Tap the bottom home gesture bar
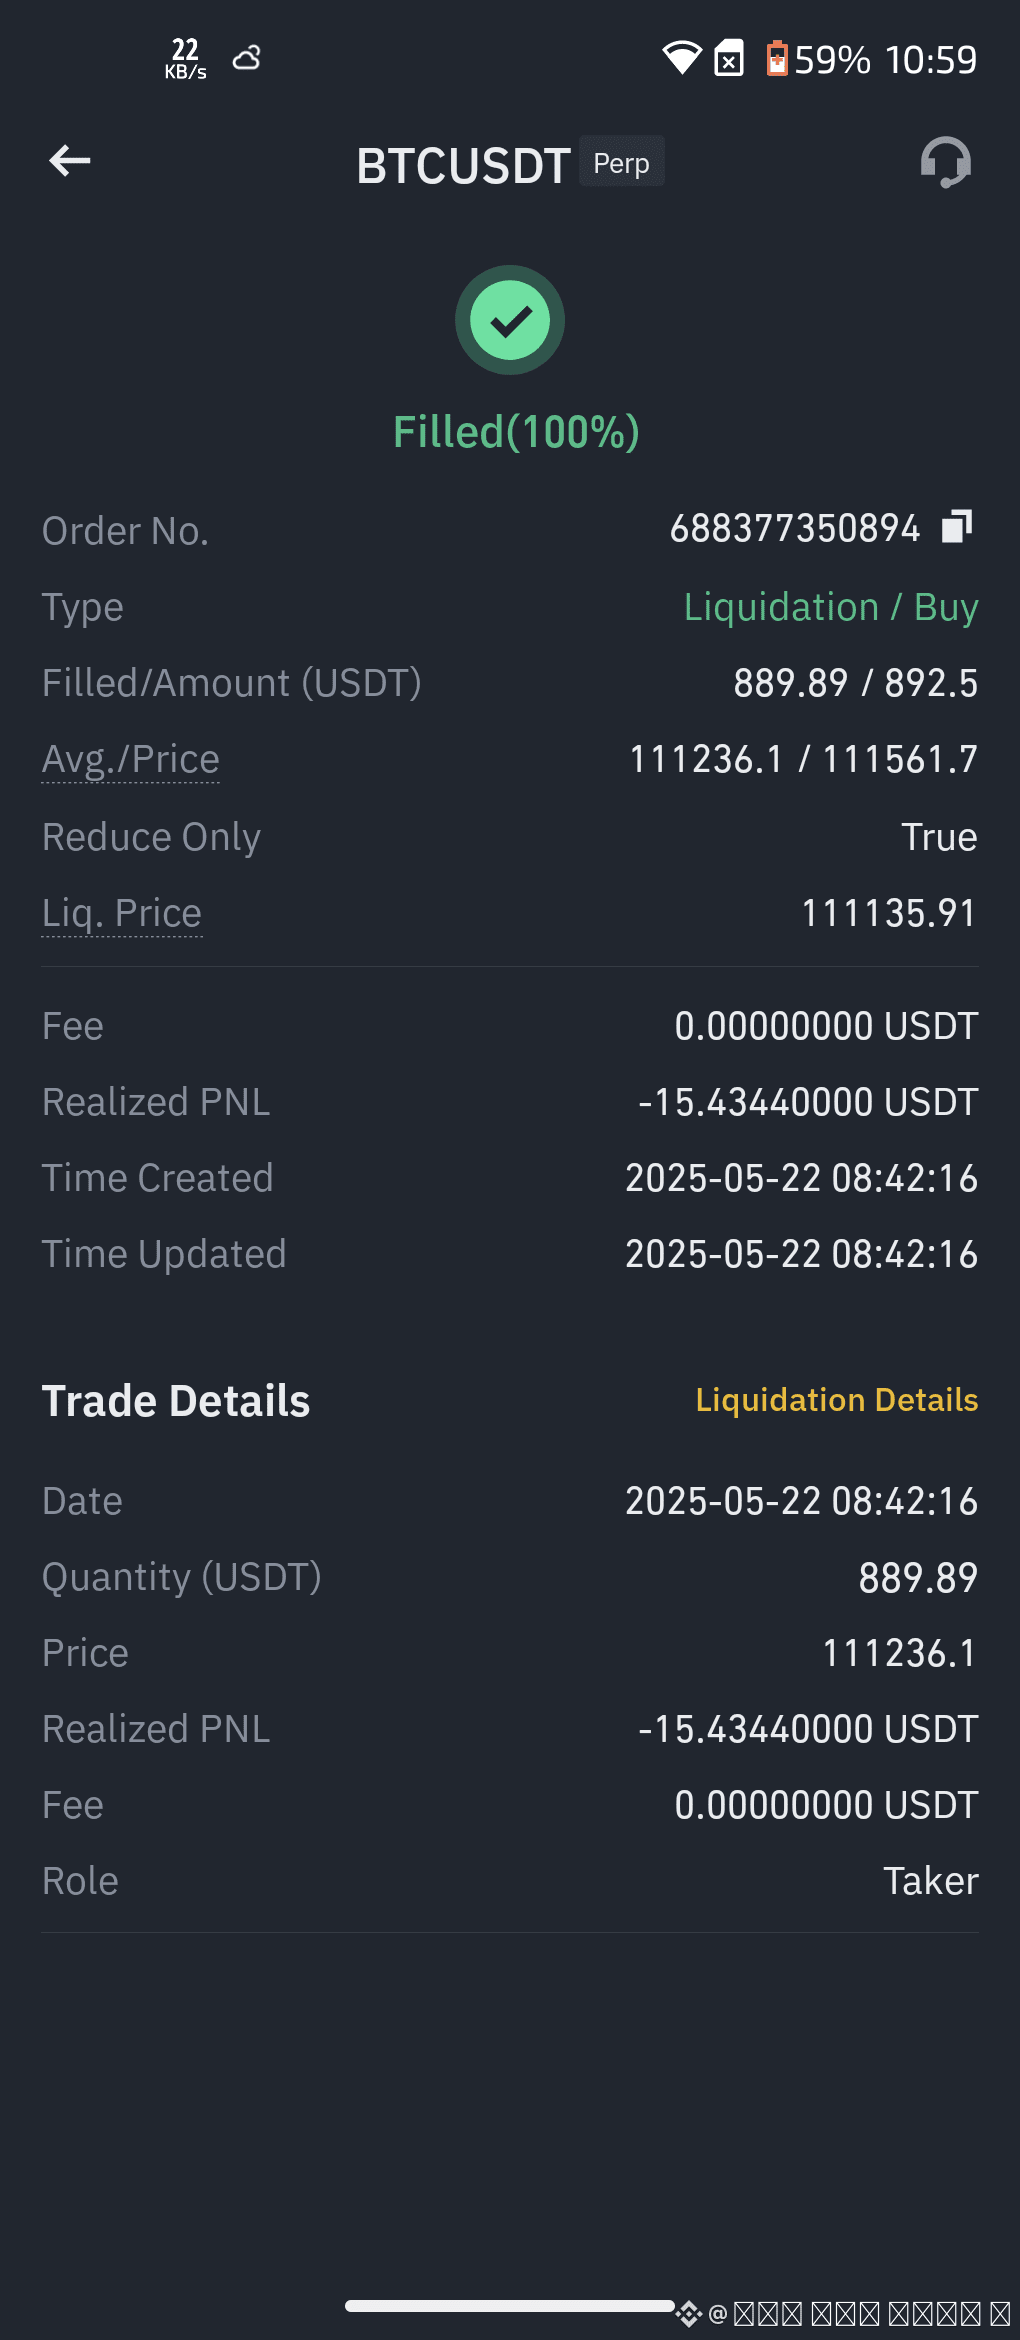Viewport: 1020px width, 2340px height. [x=510, y=2306]
